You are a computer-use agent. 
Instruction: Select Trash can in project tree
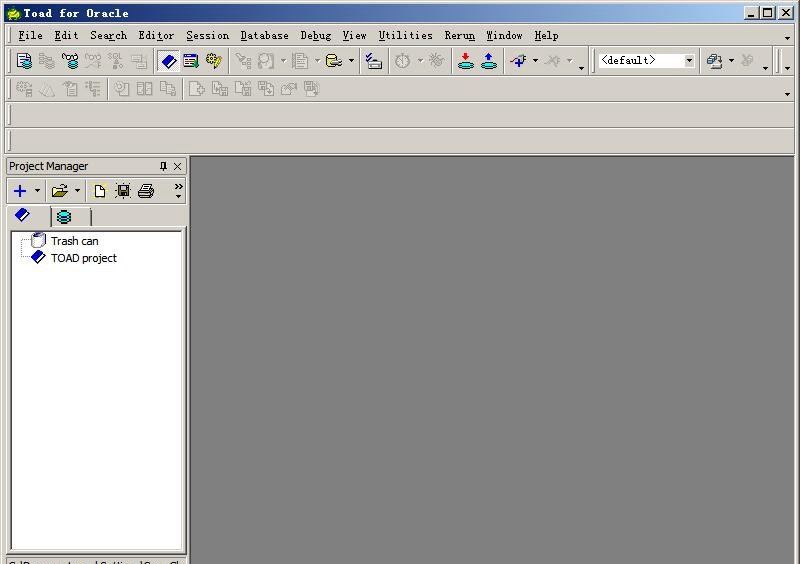(74, 241)
